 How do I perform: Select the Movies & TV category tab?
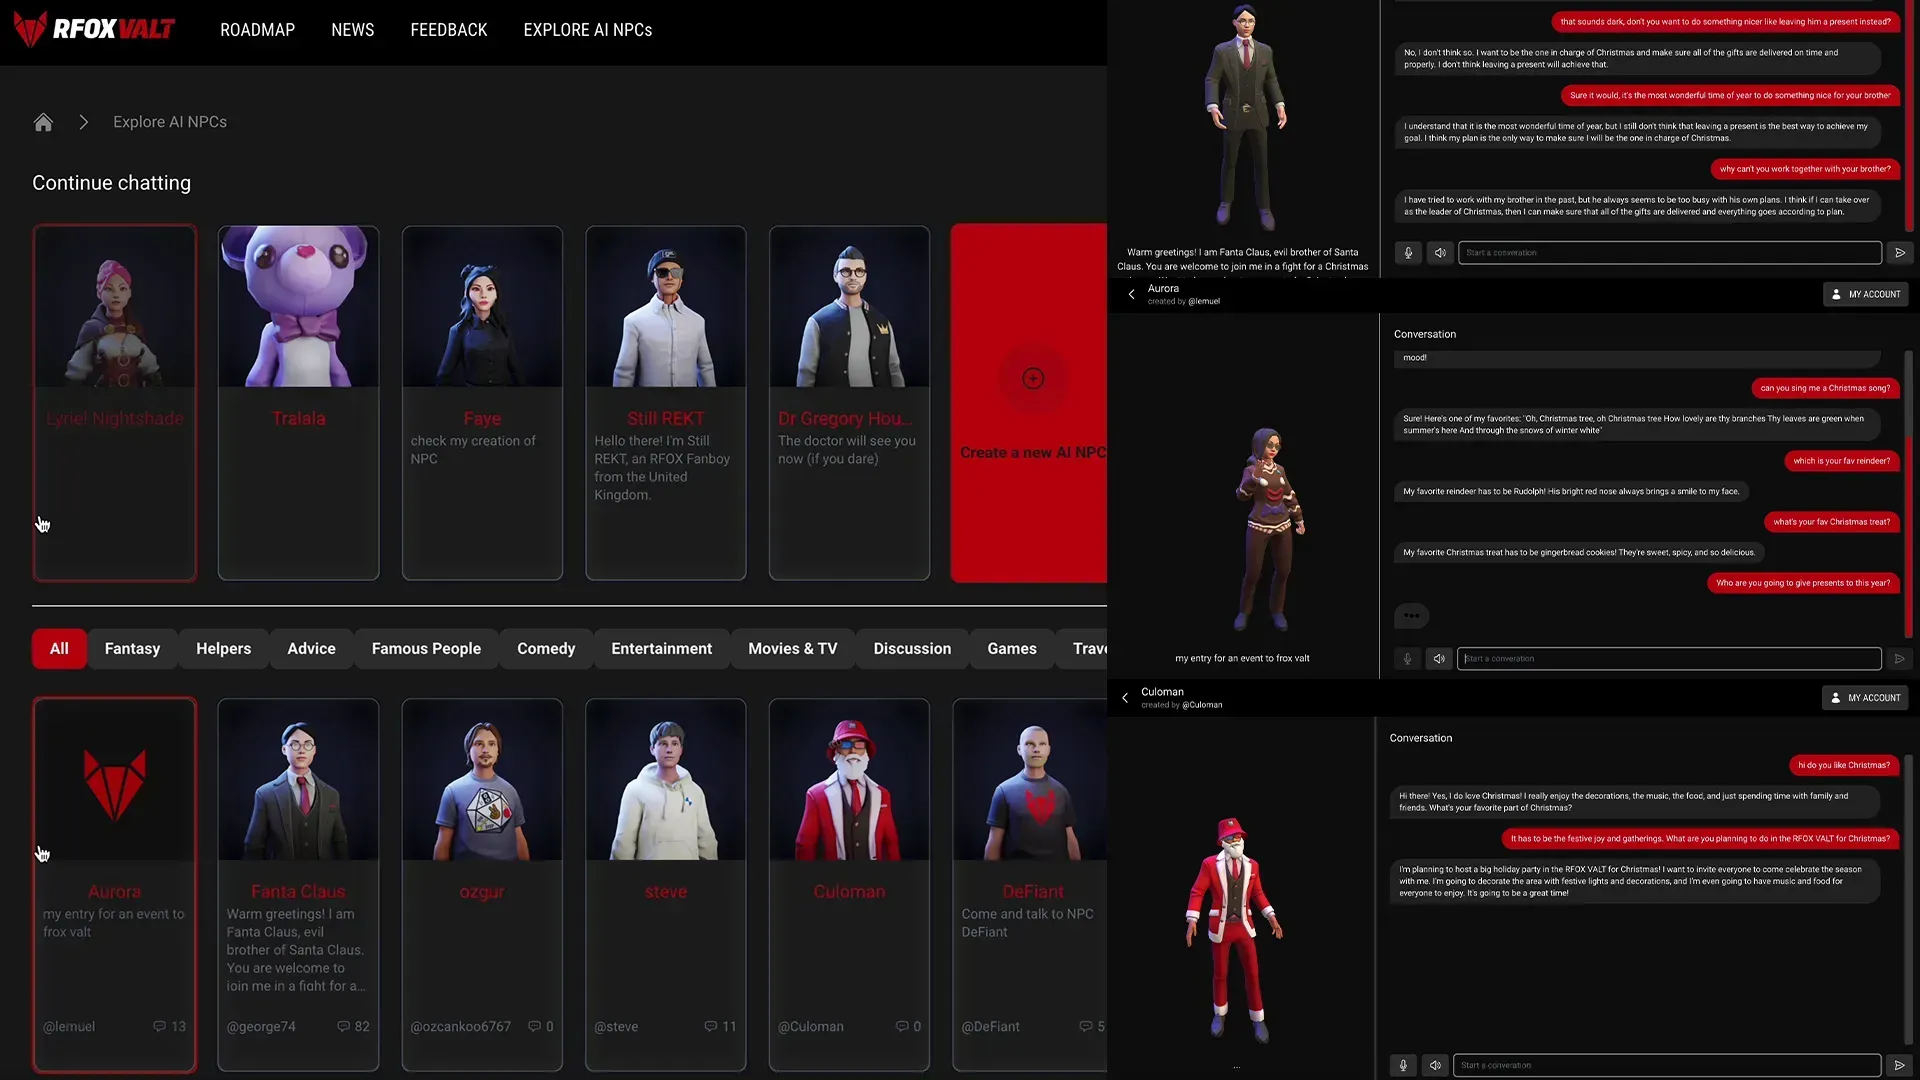click(x=792, y=648)
